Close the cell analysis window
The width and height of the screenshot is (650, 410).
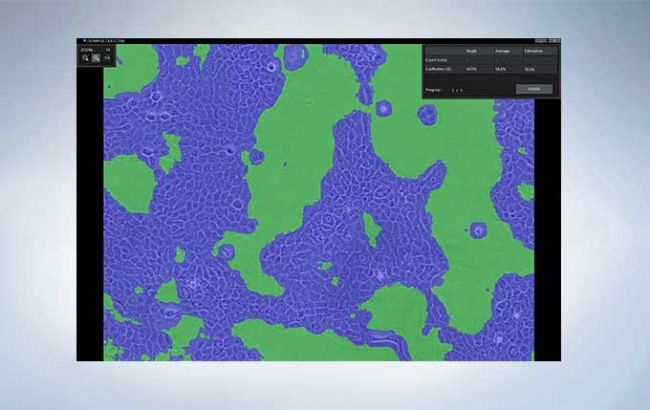[554, 41]
